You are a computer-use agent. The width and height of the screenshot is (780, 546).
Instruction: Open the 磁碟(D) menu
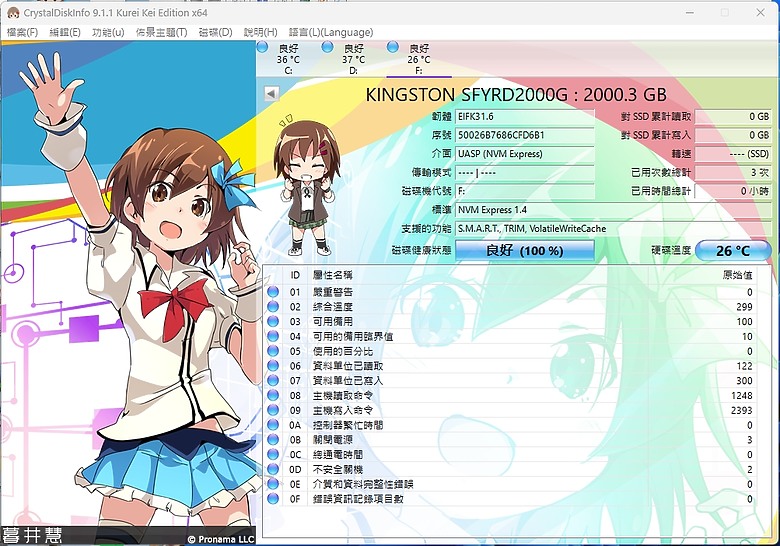click(215, 32)
